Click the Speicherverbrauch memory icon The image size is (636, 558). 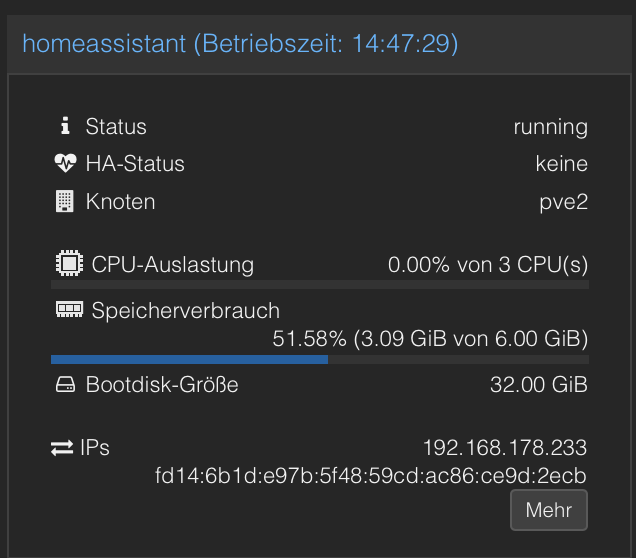point(69,309)
